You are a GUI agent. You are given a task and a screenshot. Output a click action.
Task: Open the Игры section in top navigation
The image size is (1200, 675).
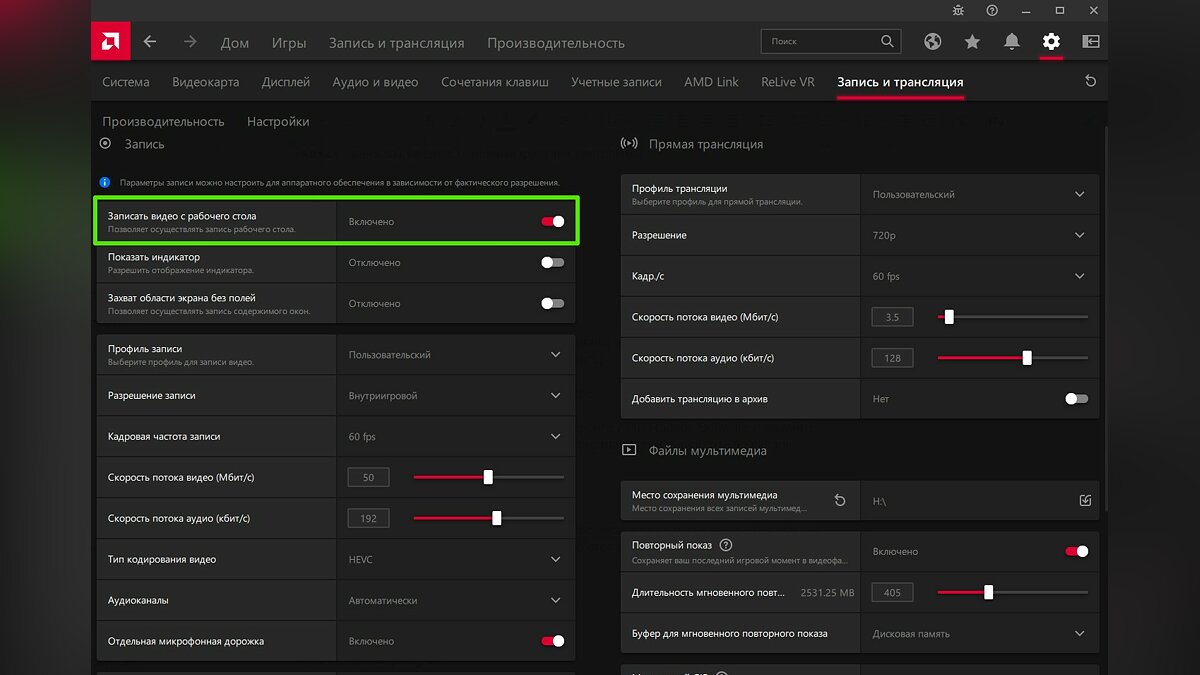(289, 43)
